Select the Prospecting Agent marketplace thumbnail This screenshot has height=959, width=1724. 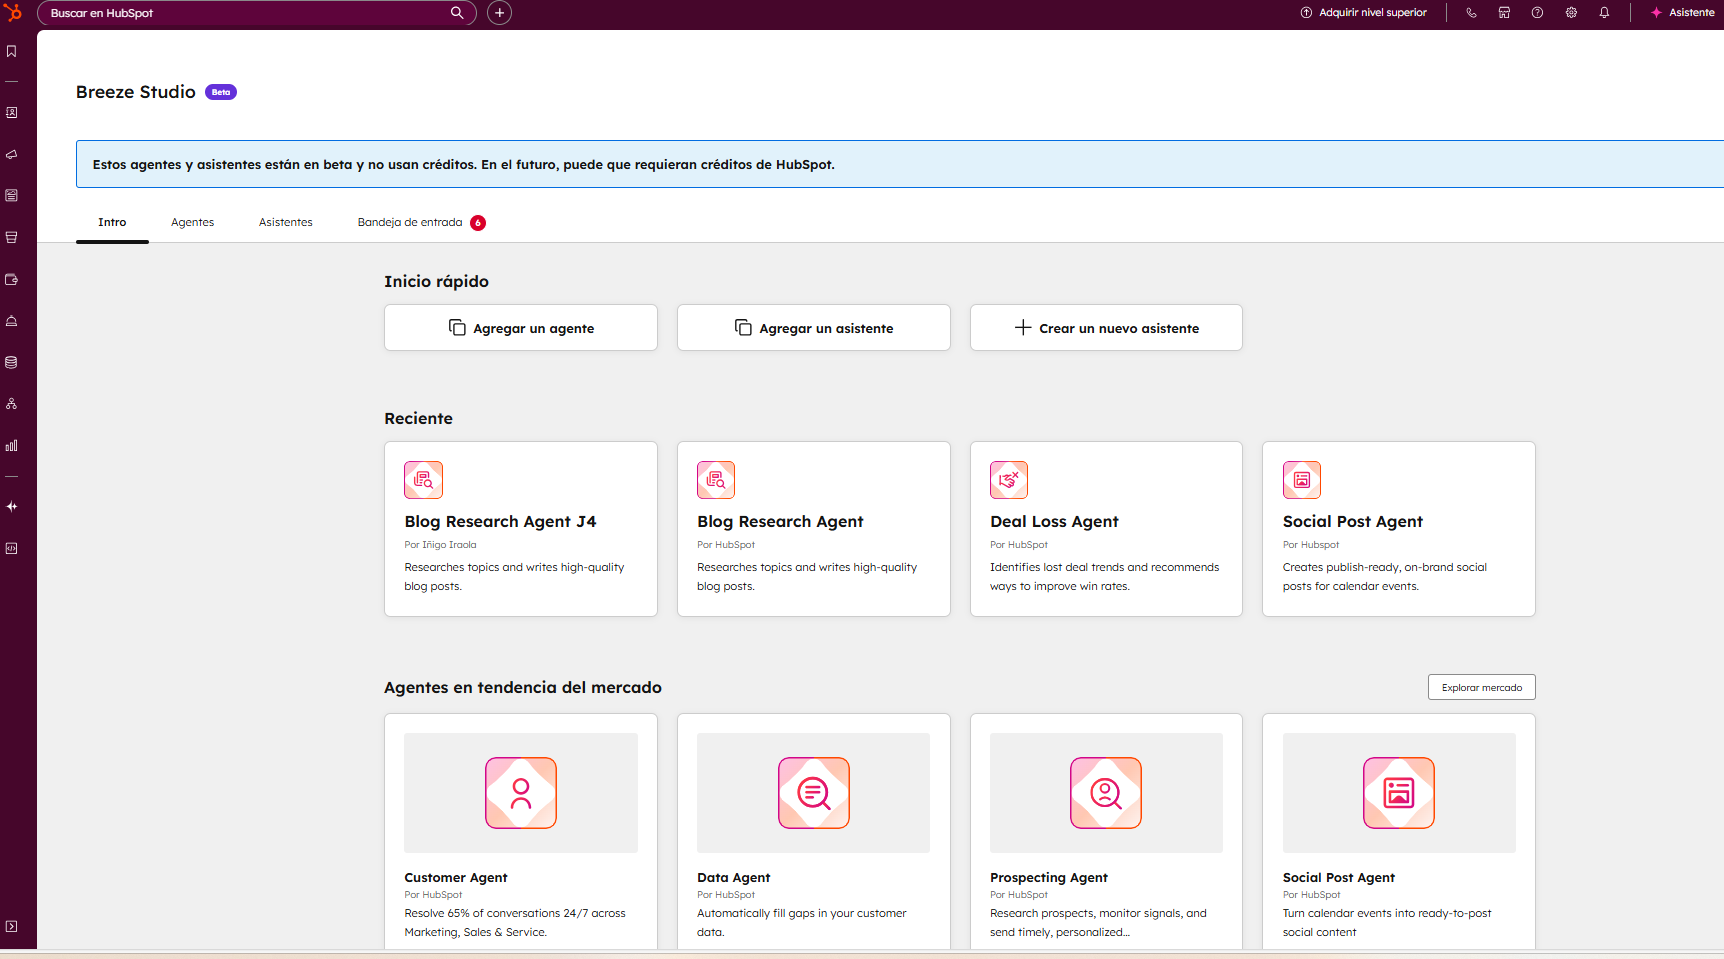coord(1106,793)
